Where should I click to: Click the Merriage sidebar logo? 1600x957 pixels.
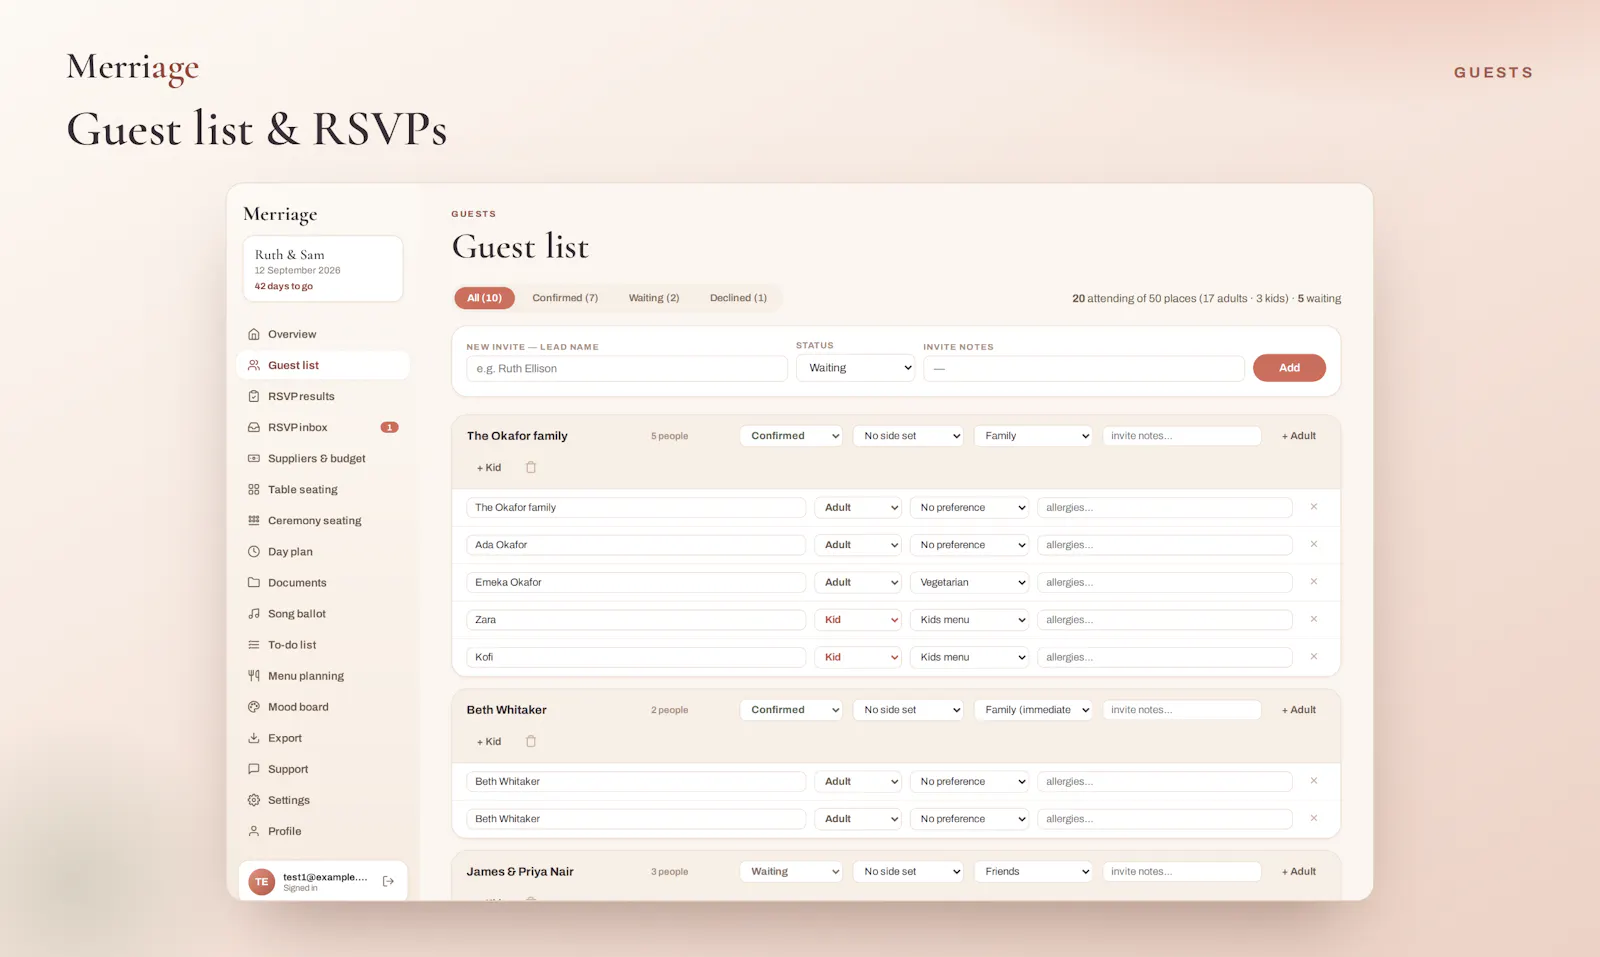pyautogui.click(x=280, y=214)
